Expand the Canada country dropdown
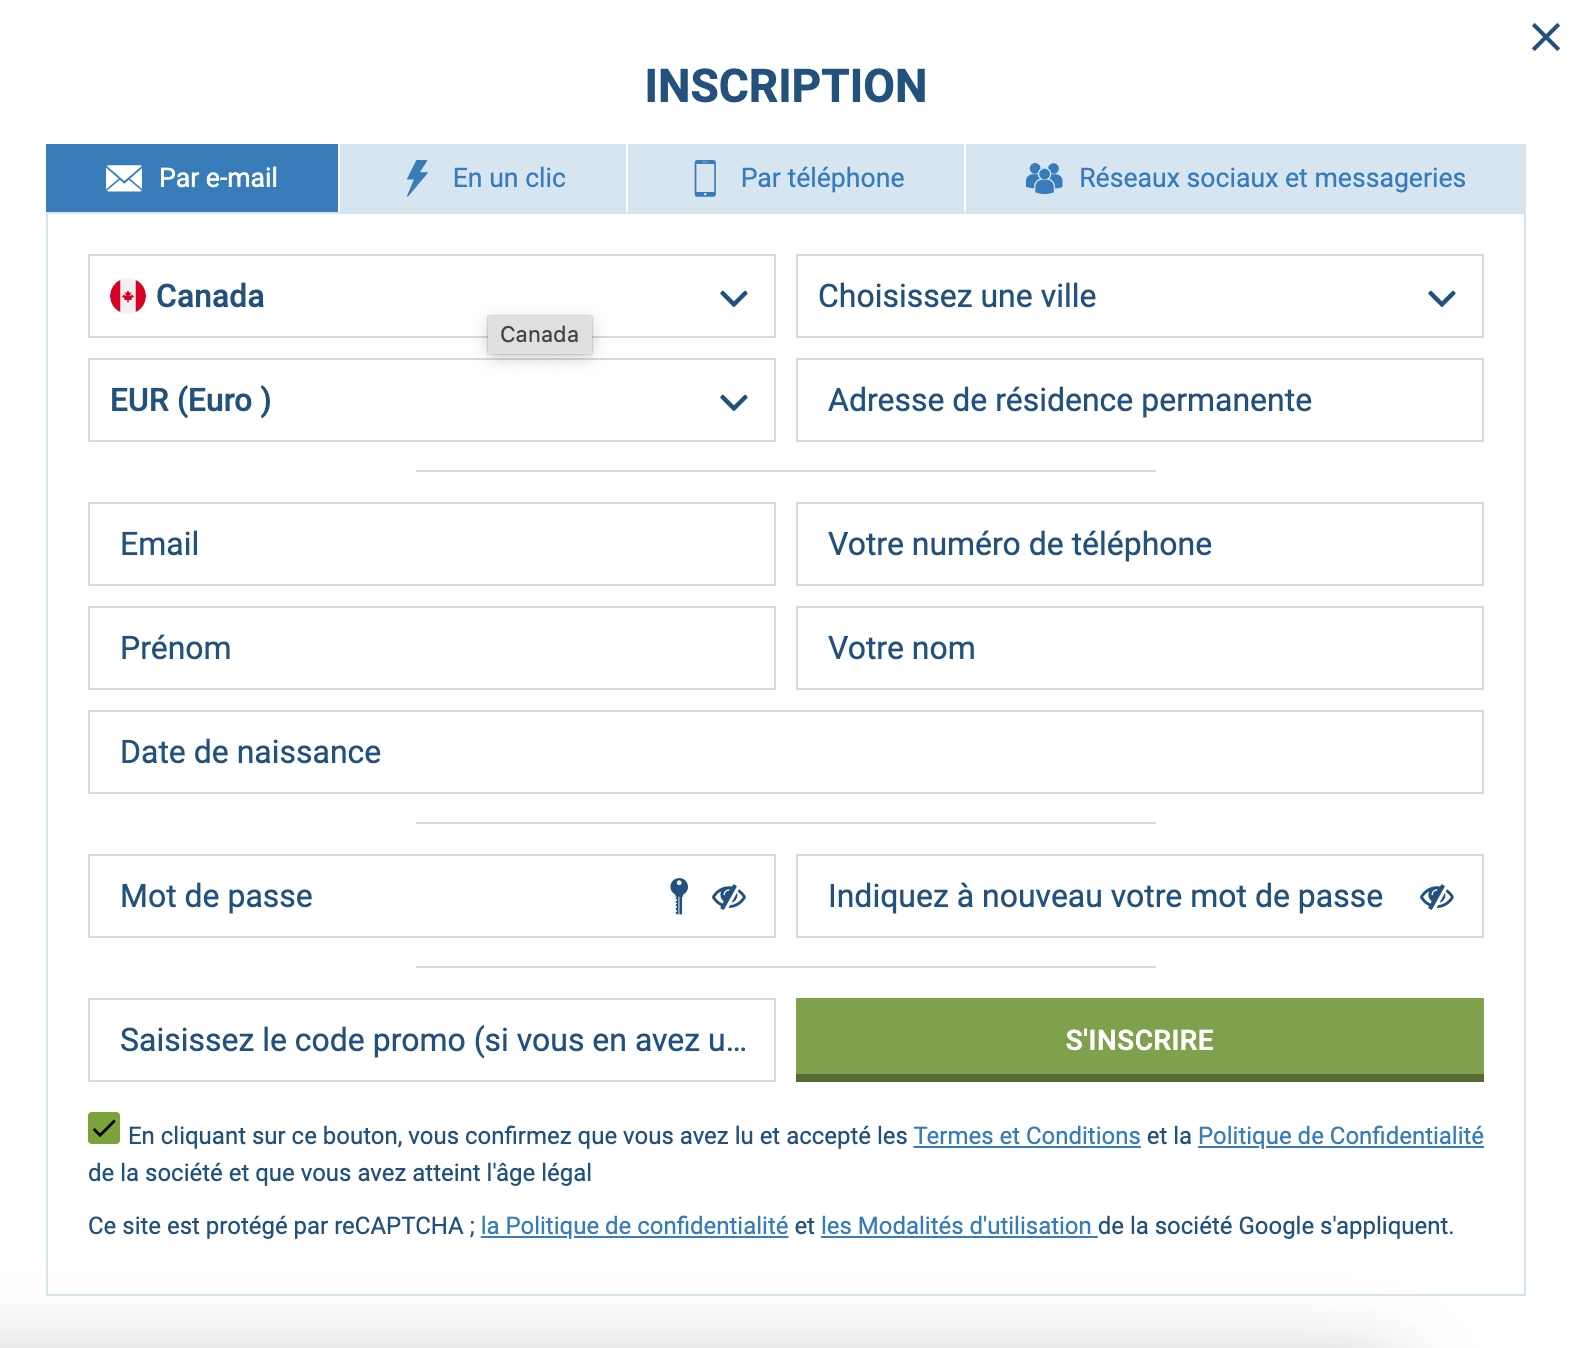Image resolution: width=1580 pixels, height=1348 pixels. point(432,296)
